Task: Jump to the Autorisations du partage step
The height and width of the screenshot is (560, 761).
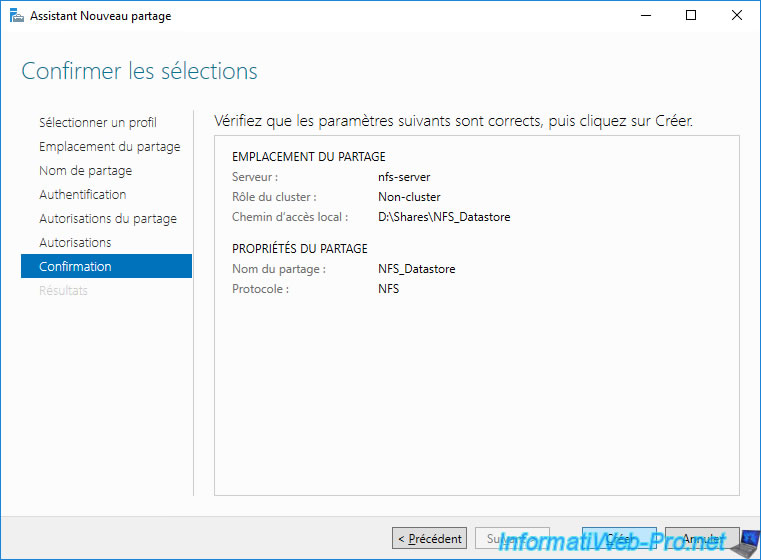Action: [107, 219]
